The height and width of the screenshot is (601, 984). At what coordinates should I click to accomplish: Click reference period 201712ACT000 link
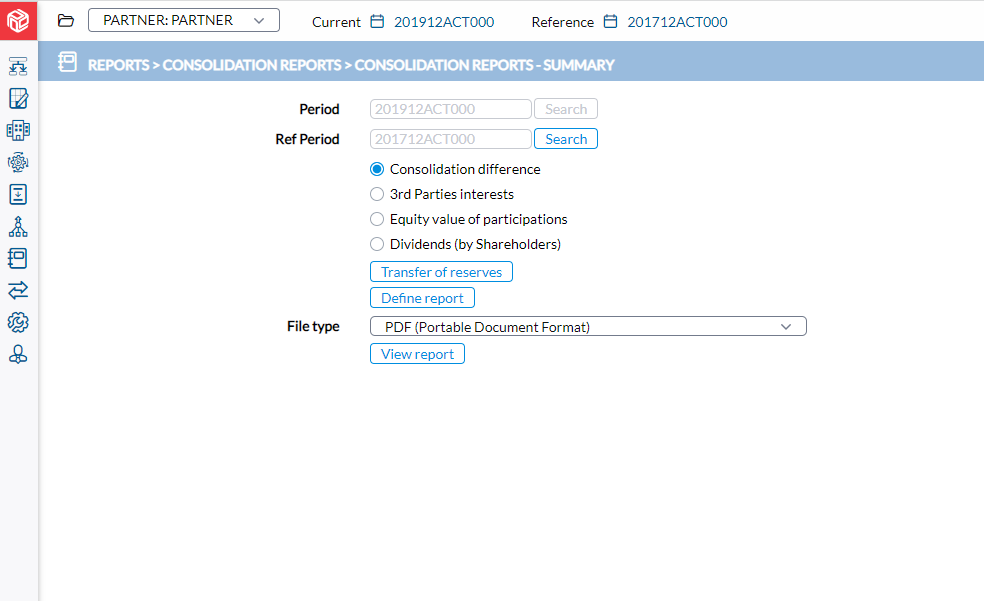click(677, 22)
